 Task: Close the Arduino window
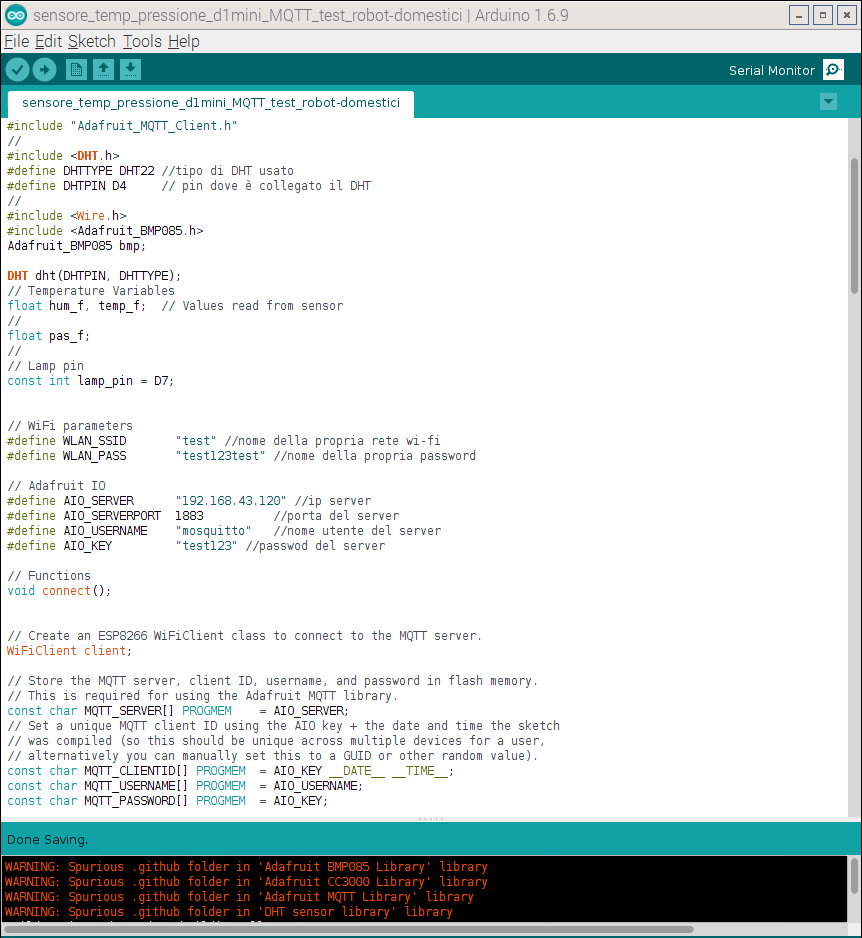pos(847,16)
